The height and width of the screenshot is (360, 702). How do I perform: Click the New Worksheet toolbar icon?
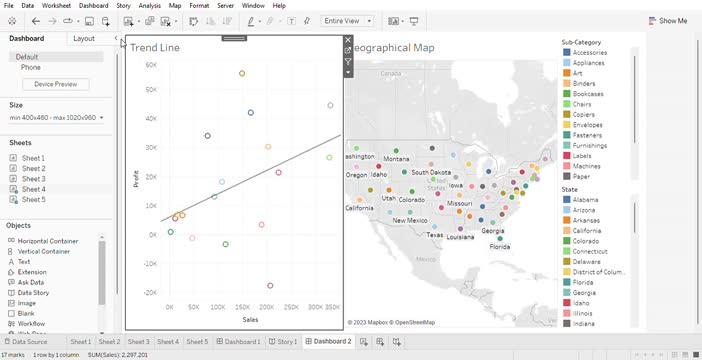[128, 21]
